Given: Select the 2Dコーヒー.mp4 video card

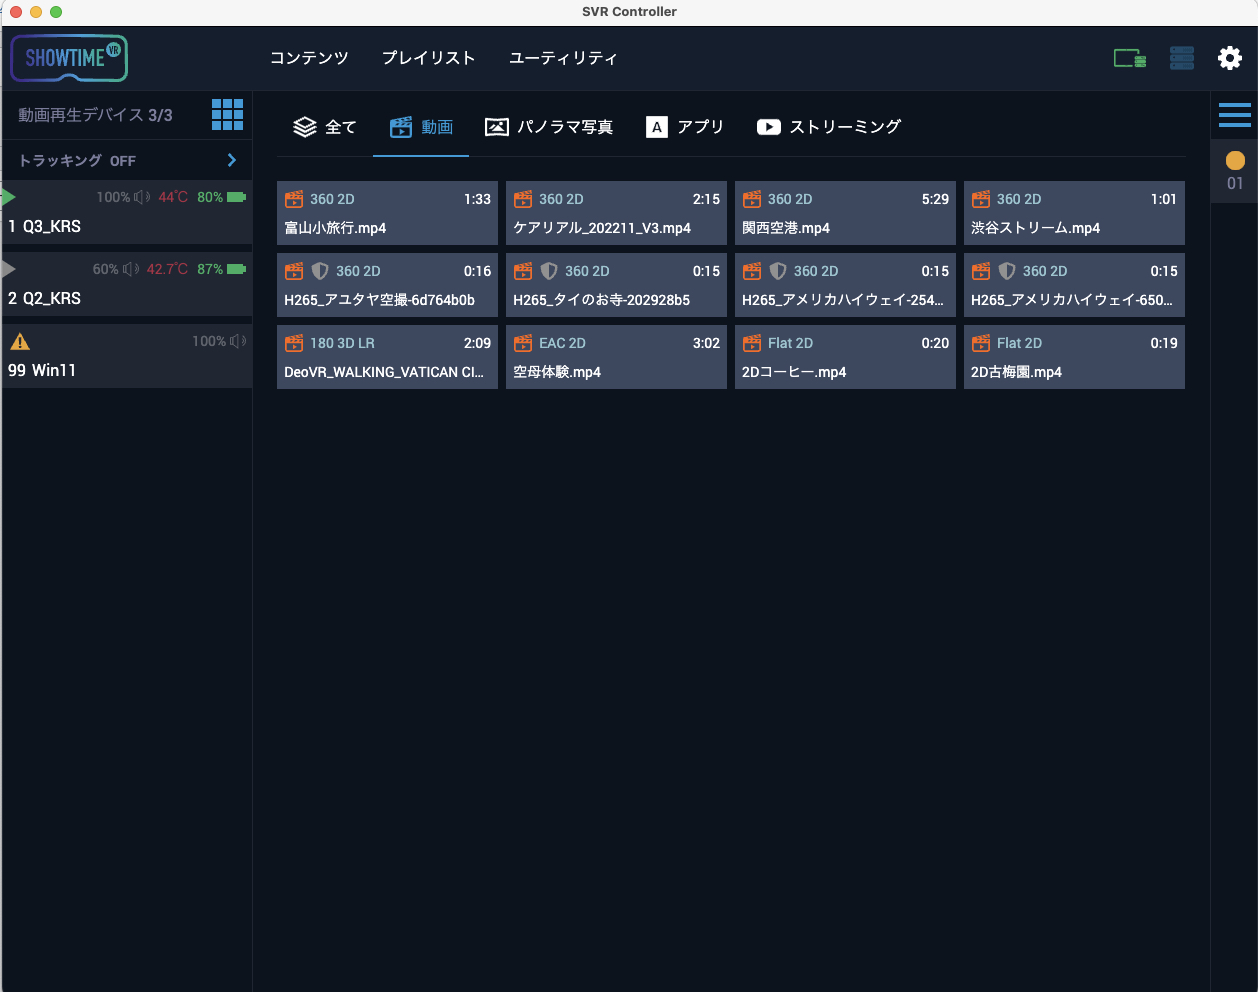Looking at the screenshot, I should point(845,357).
